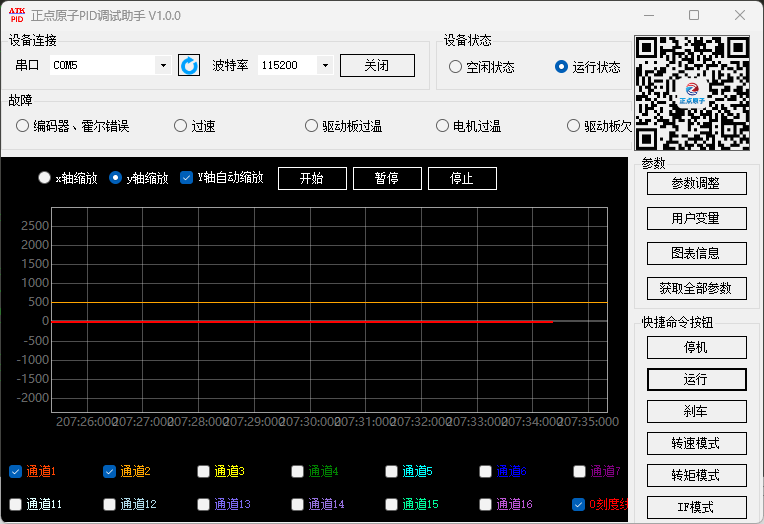Uncheck 通道2 channel checkbox

coord(110,471)
